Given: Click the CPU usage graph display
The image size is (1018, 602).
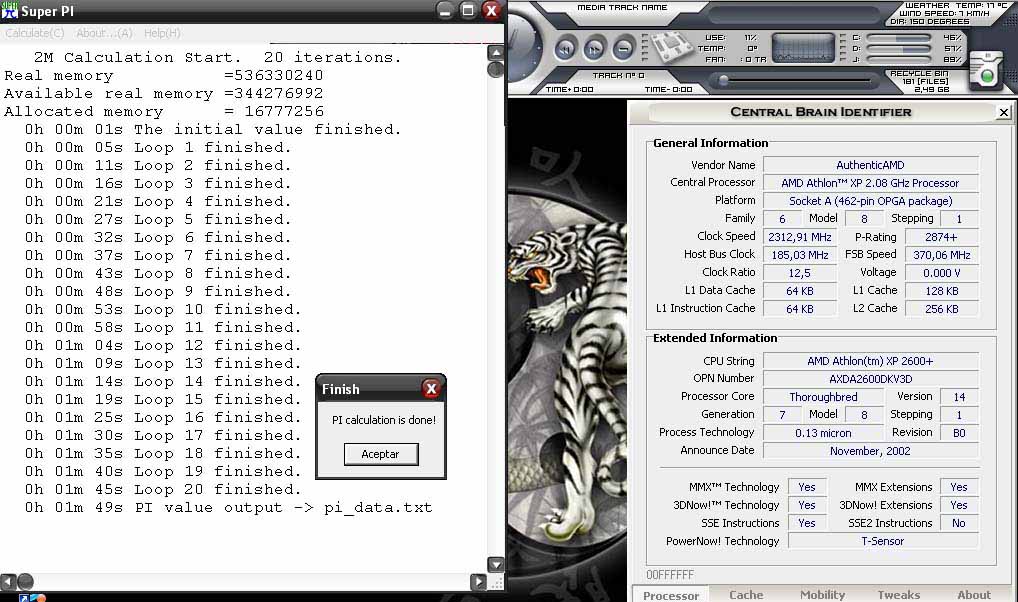Looking at the screenshot, I should tap(802, 48).
